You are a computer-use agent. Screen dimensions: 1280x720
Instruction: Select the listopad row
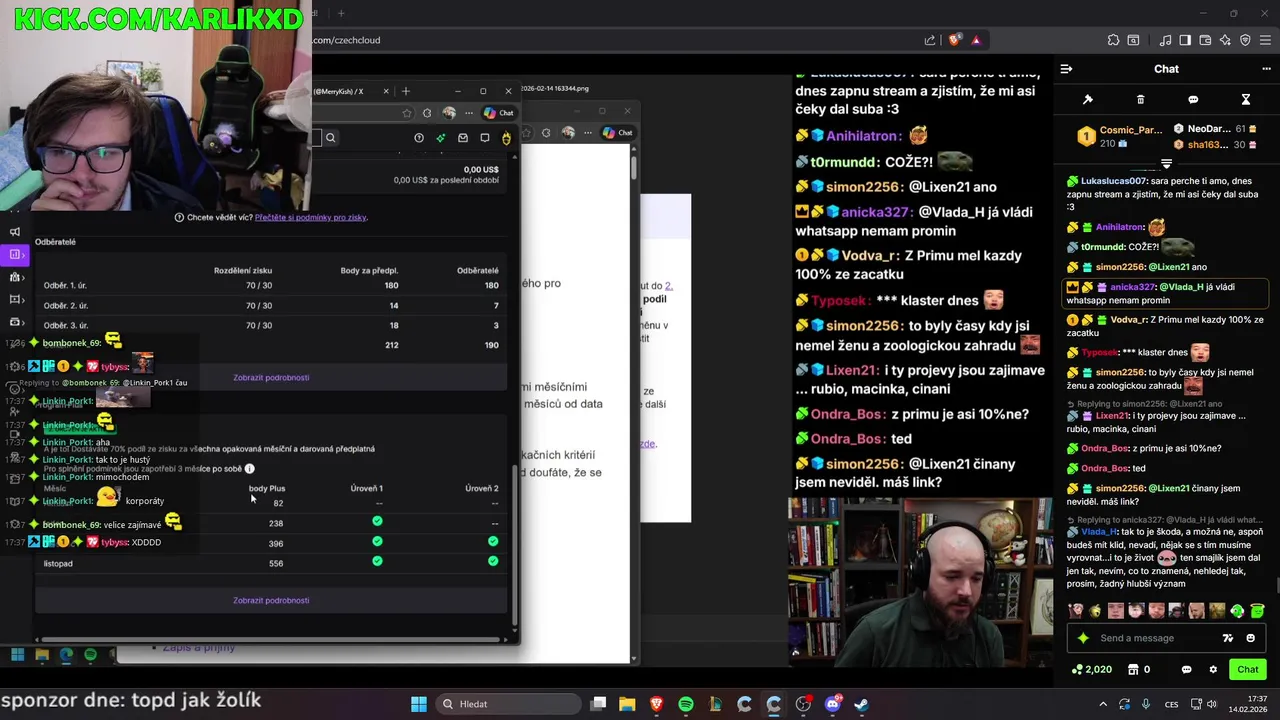[x=271, y=563]
